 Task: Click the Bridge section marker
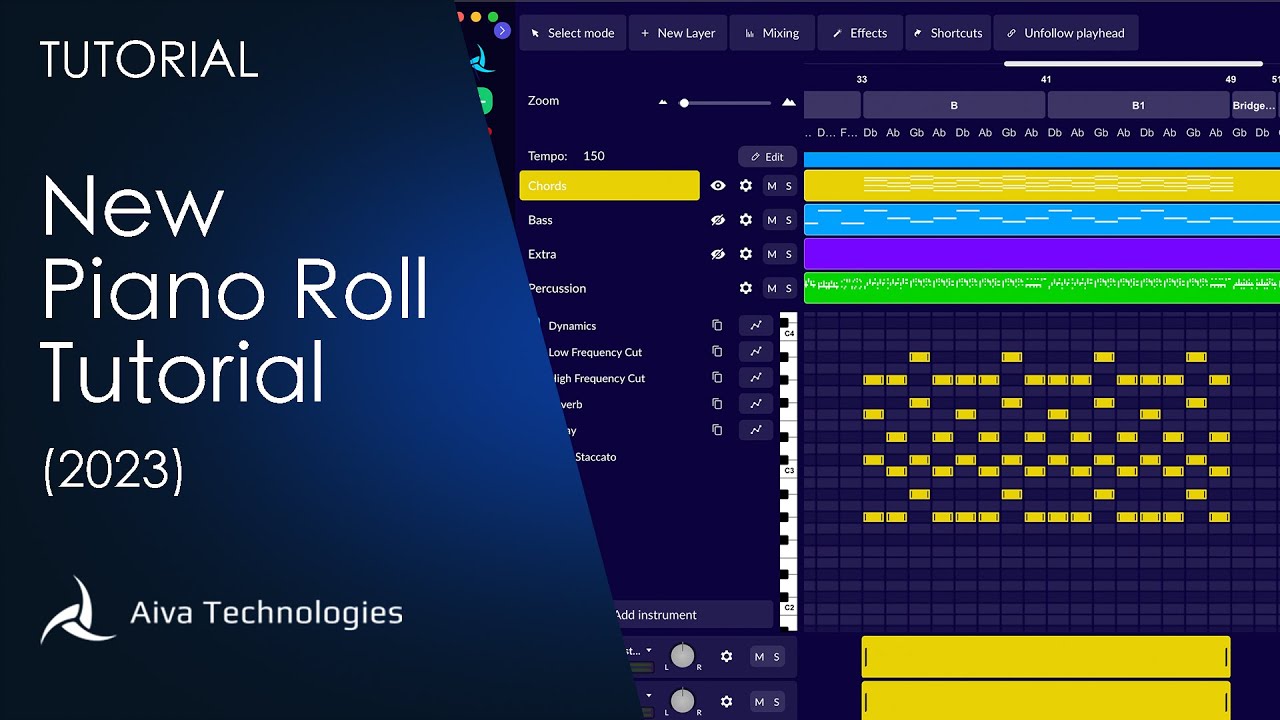[1254, 105]
